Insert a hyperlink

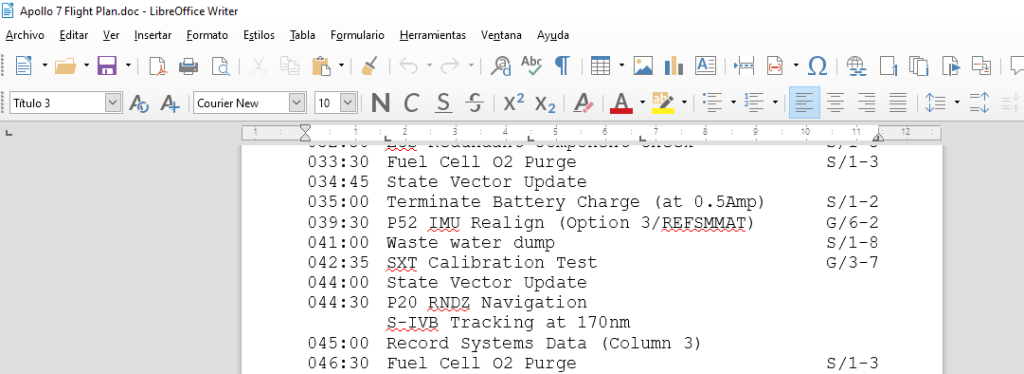tap(856, 65)
